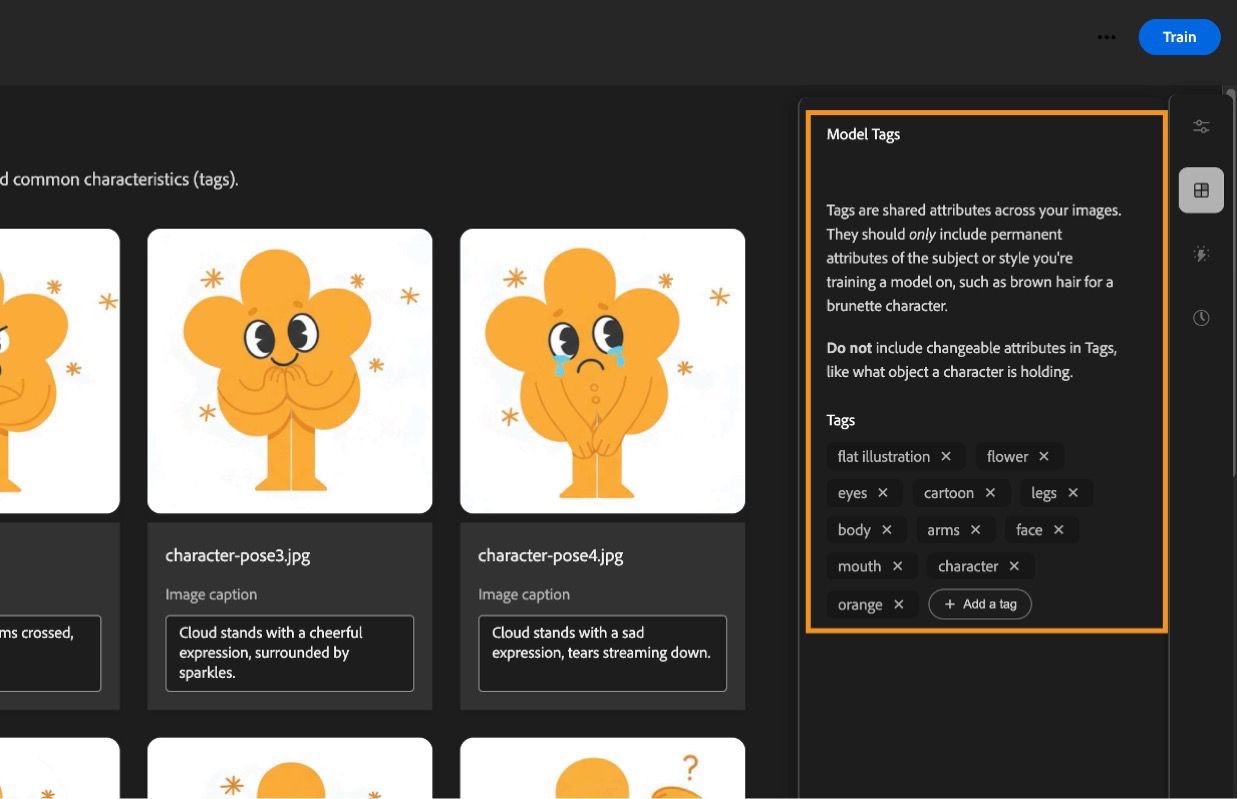Viewport: 1237px width, 799px height.
Task: Remove the orange tag
Action: click(897, 603)
